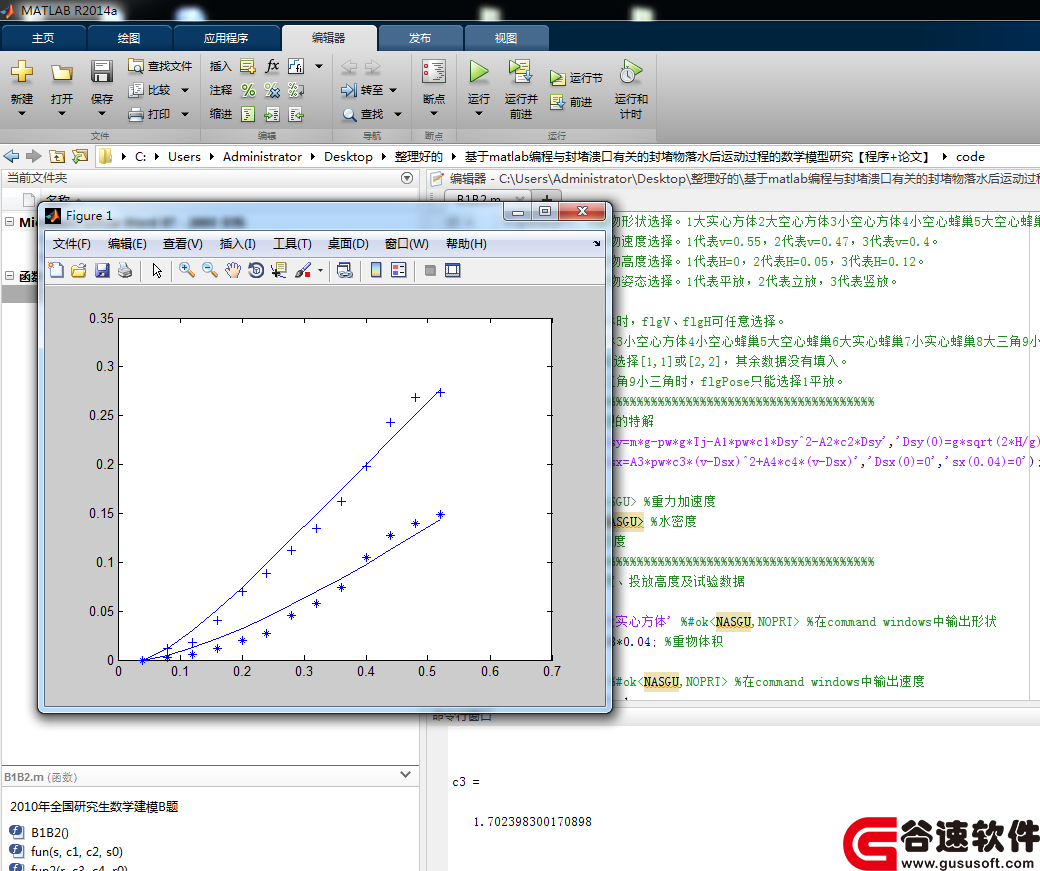Viewport: 1040px width, 871px height.
Task: Click the wrap comments icon
Action: [x=296, y=90]
